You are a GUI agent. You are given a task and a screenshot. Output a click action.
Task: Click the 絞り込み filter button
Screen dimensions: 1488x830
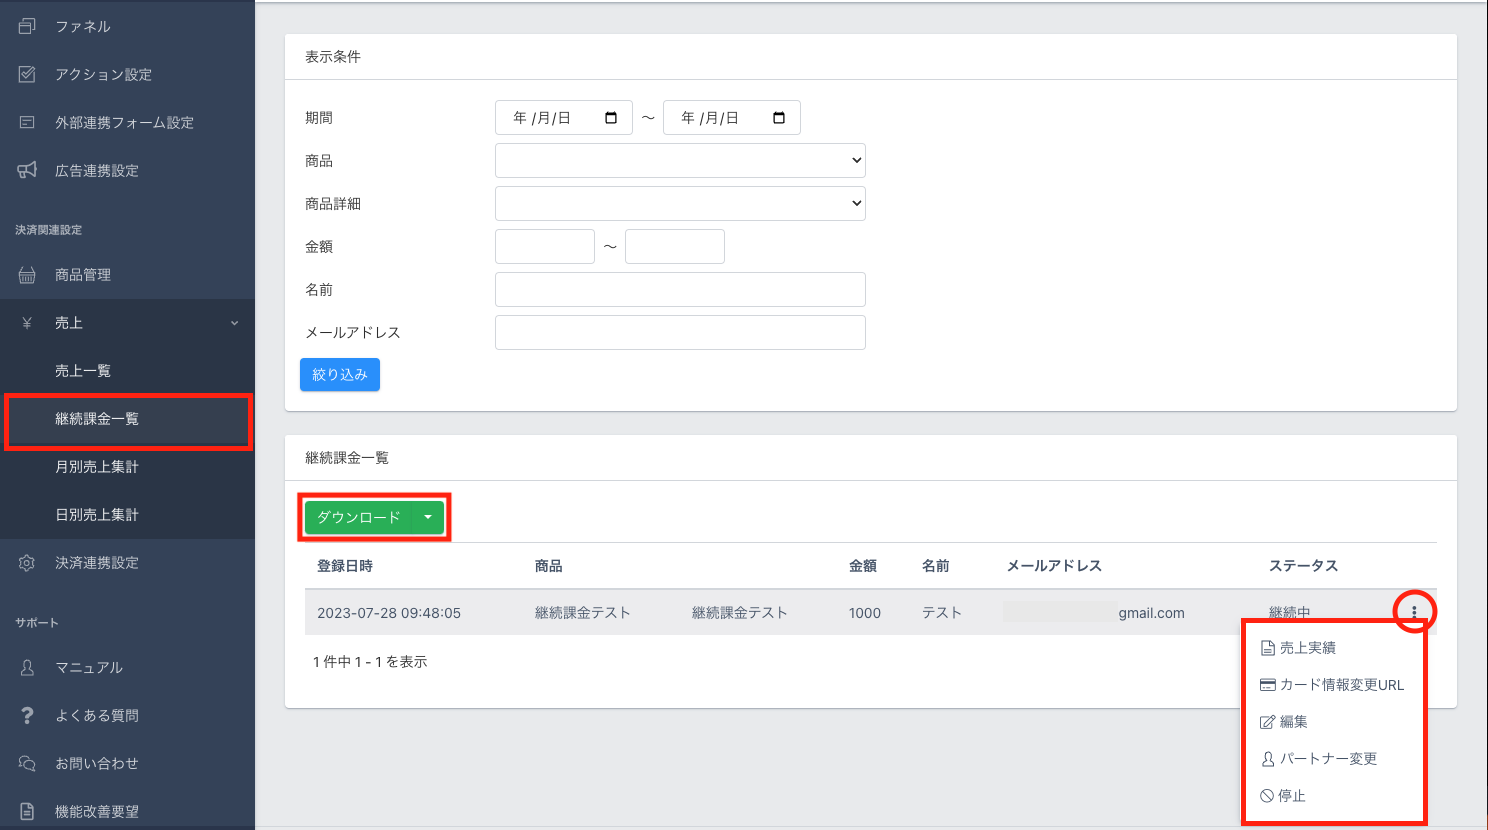point(340,374)
